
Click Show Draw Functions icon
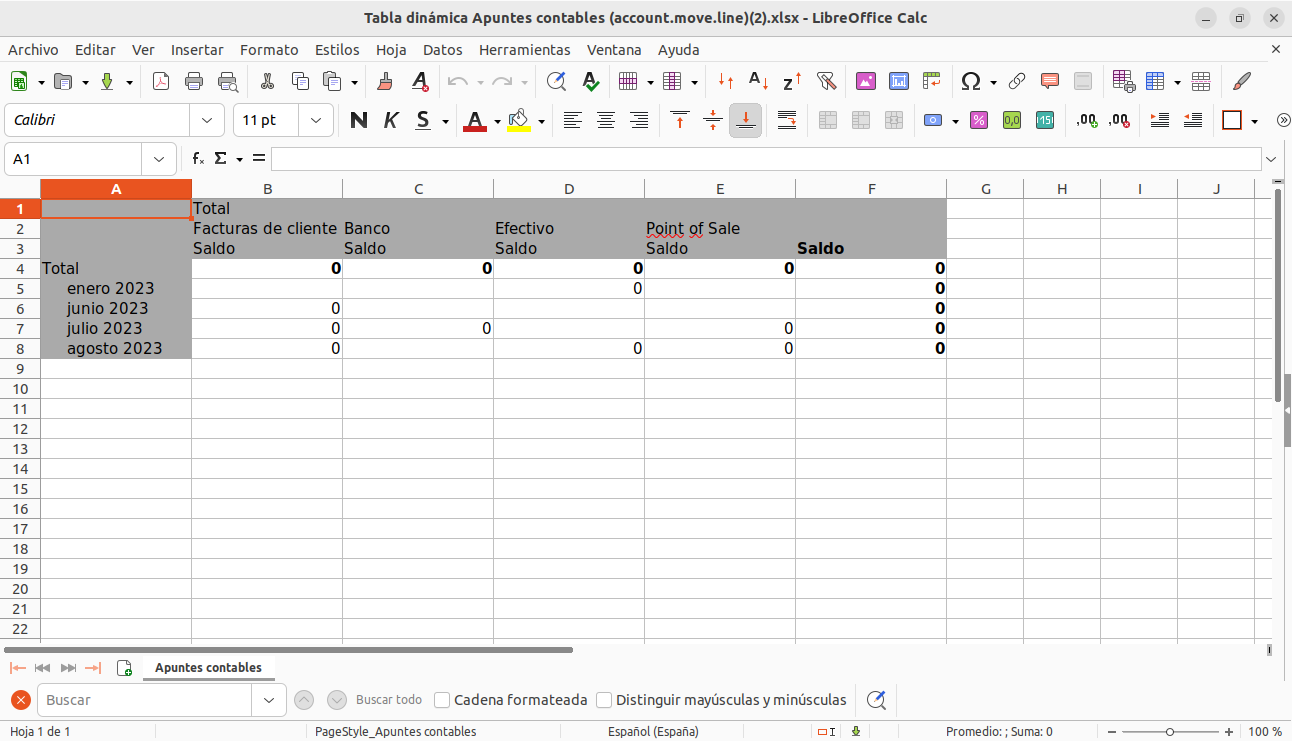coord(1242,82)
